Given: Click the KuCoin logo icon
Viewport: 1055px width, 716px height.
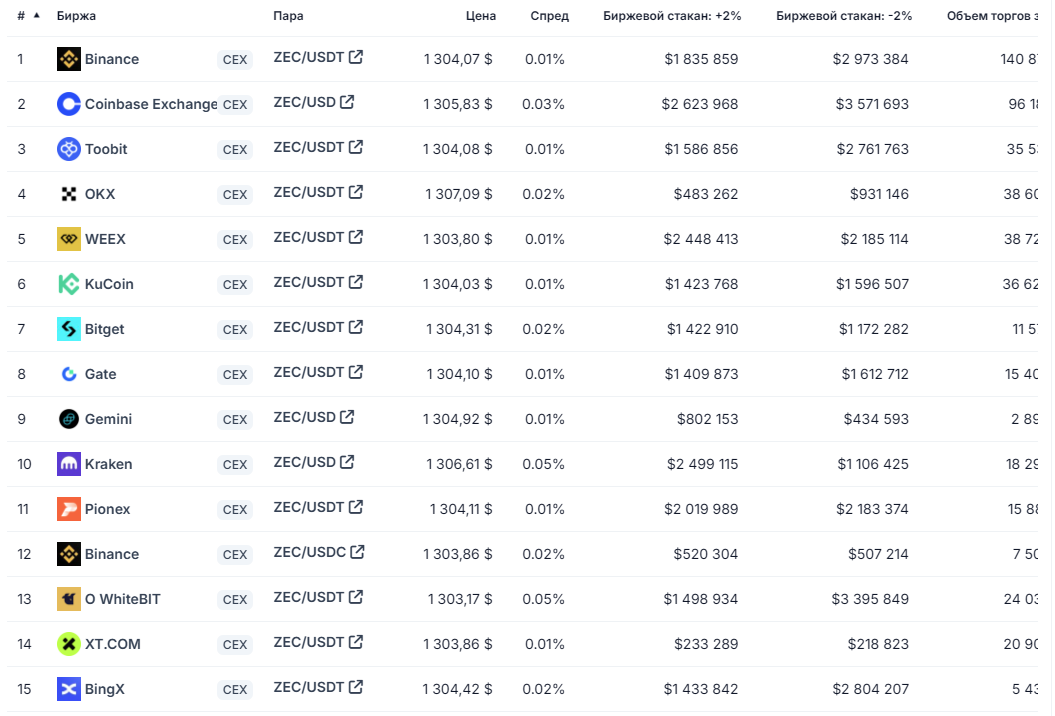Looking at the screenshot, I should click(69, 284).
